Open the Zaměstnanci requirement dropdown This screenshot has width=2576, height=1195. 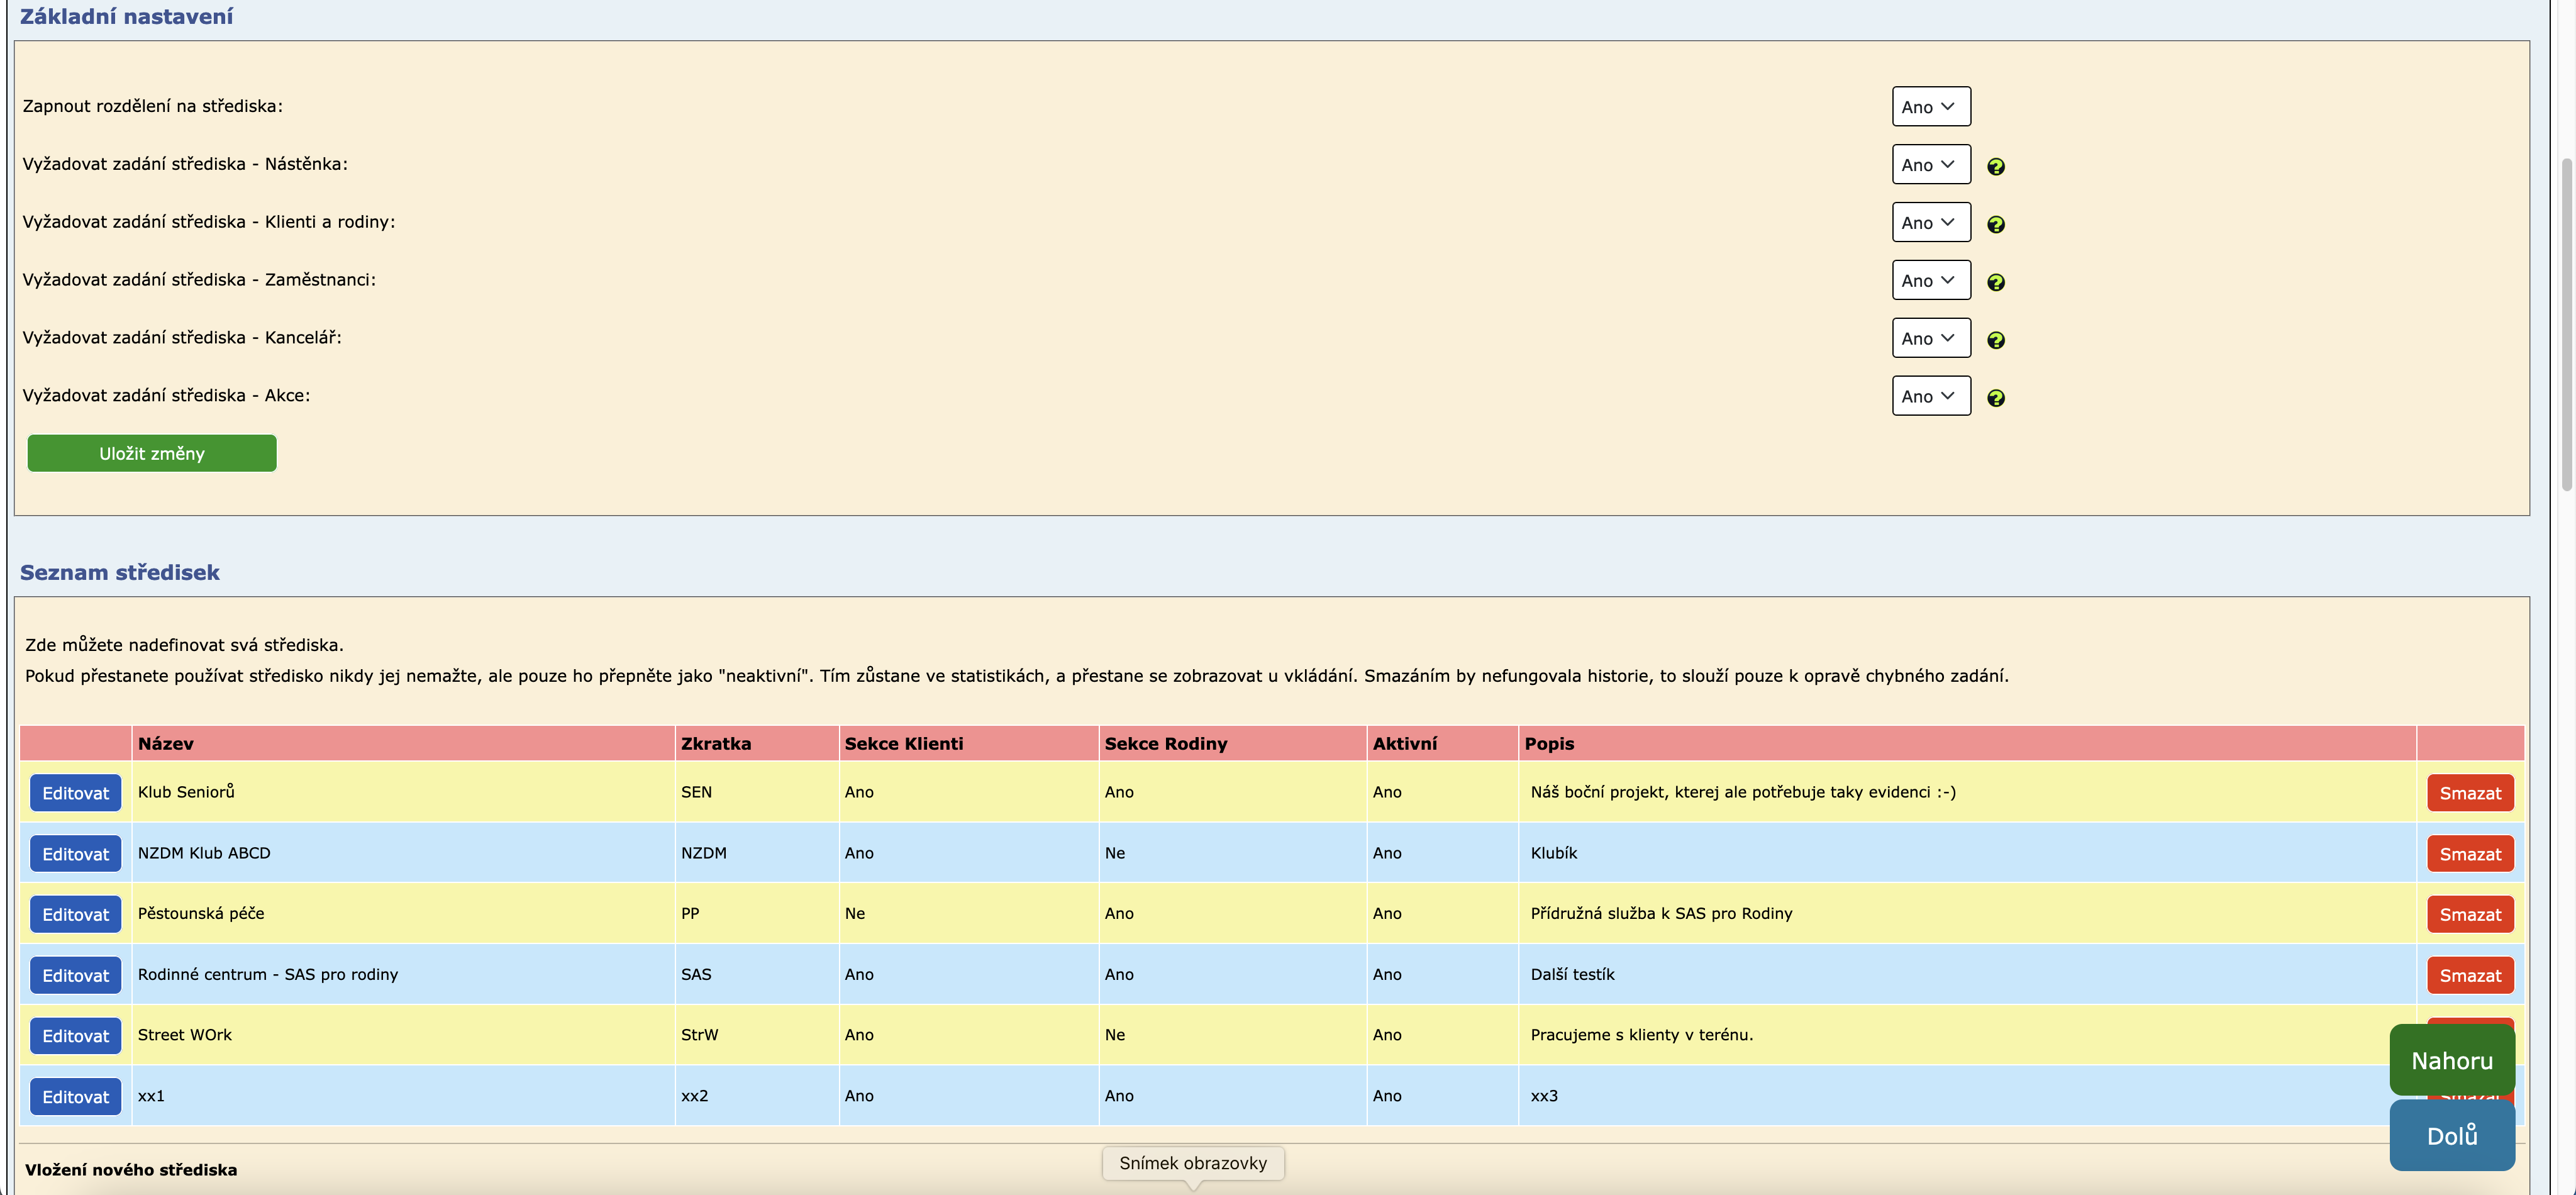pyautogui.click(x=1930, y=281)
